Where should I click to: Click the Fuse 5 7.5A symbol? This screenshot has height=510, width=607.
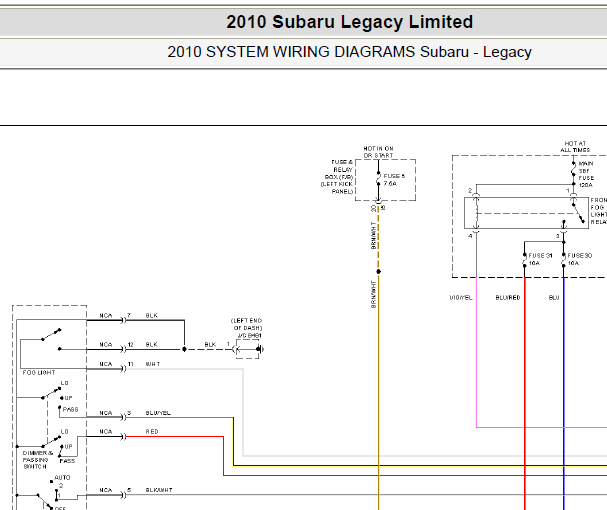coord(378,183)
